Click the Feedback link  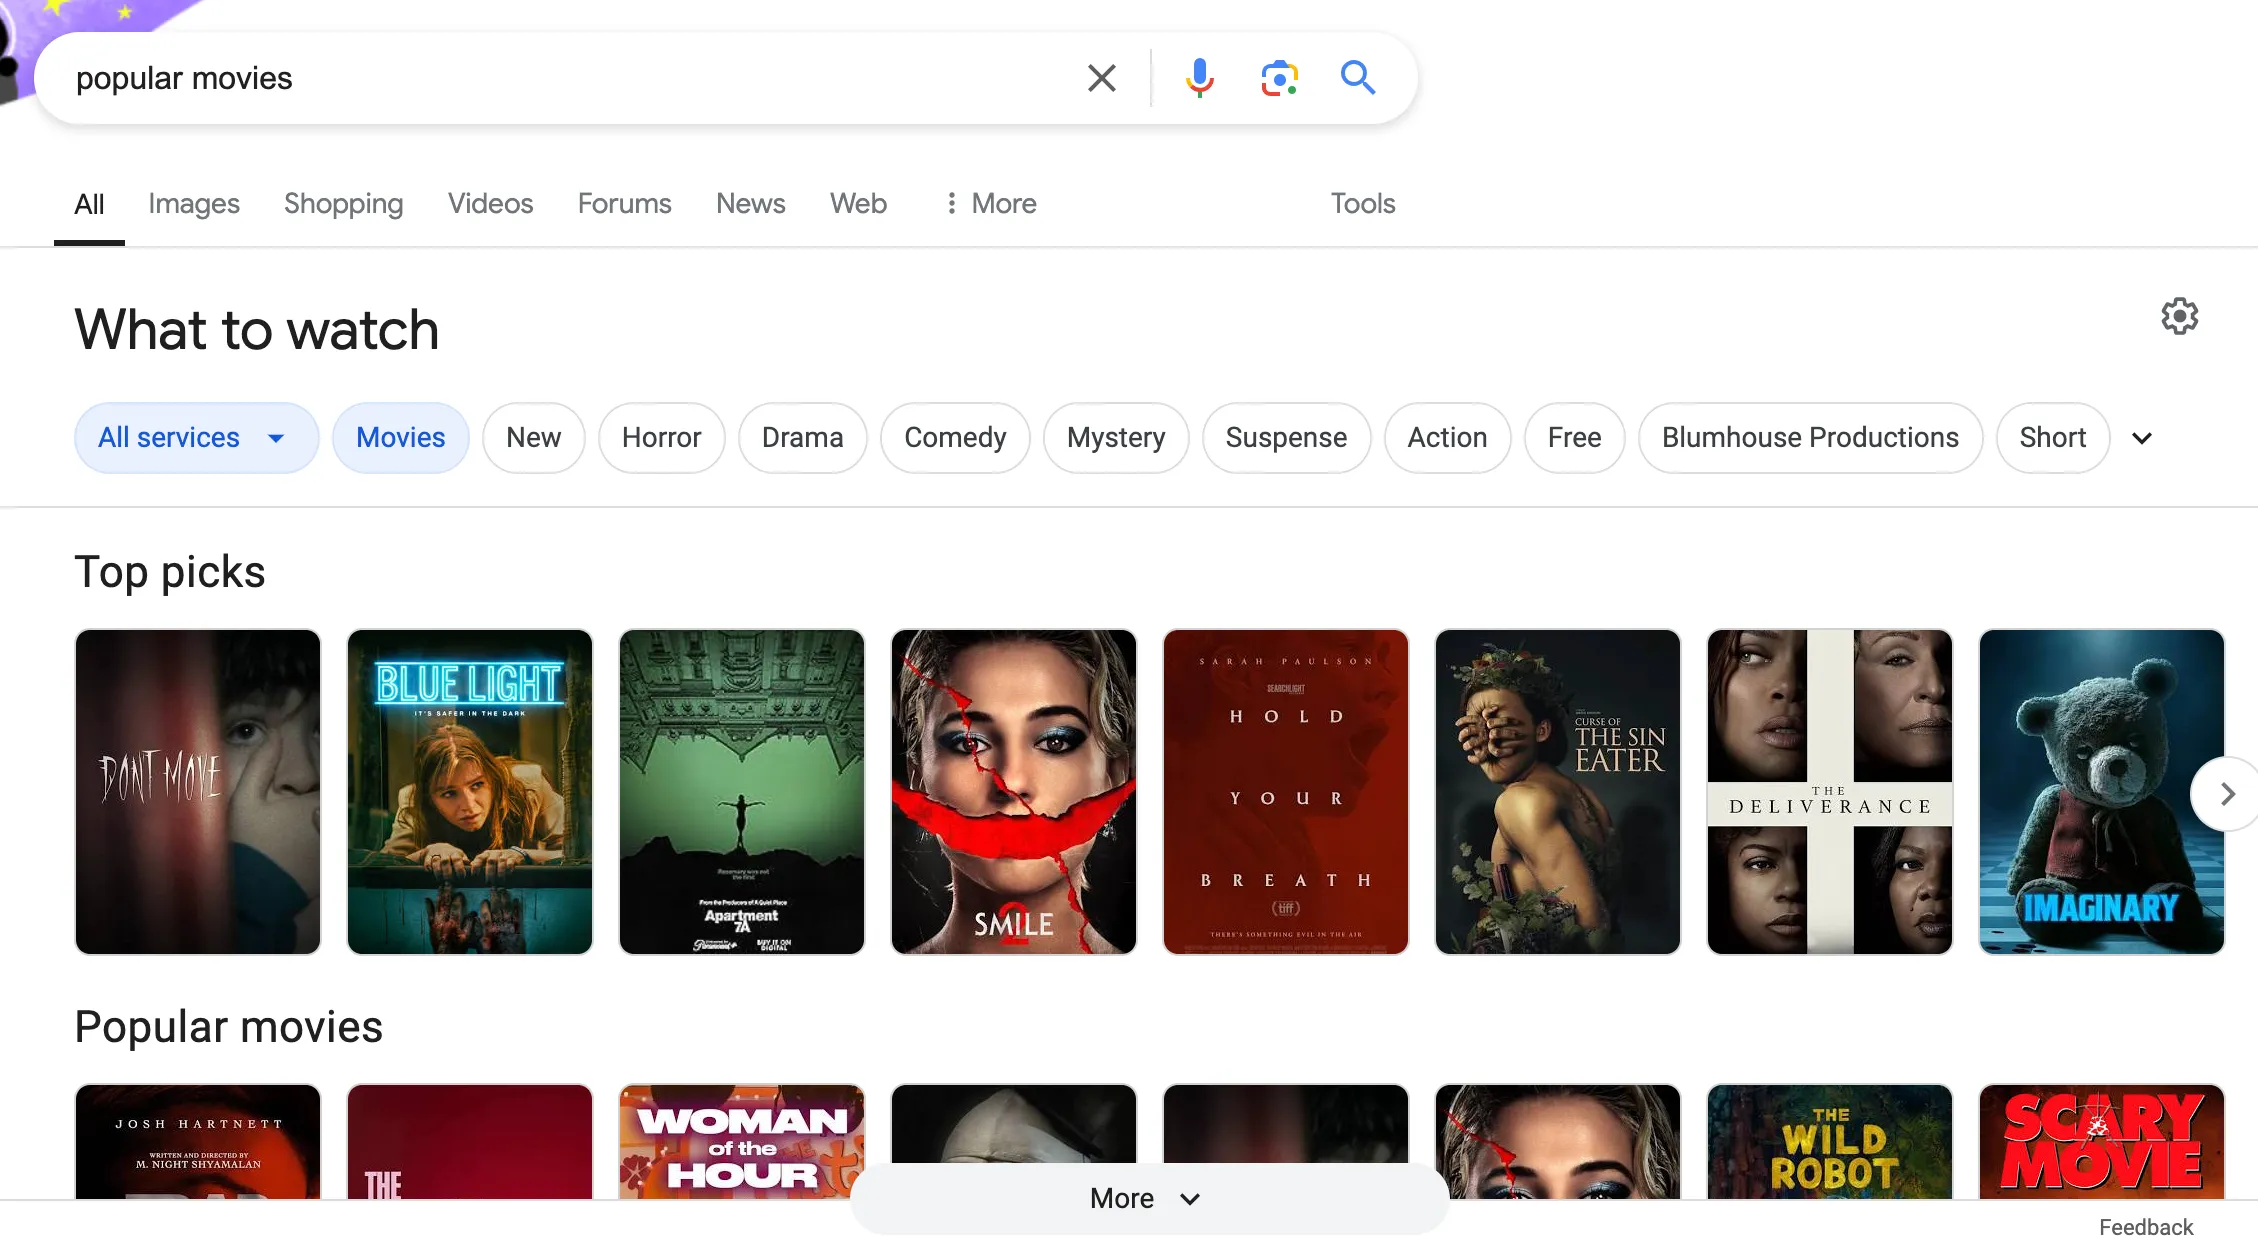pos(2146,1226)
